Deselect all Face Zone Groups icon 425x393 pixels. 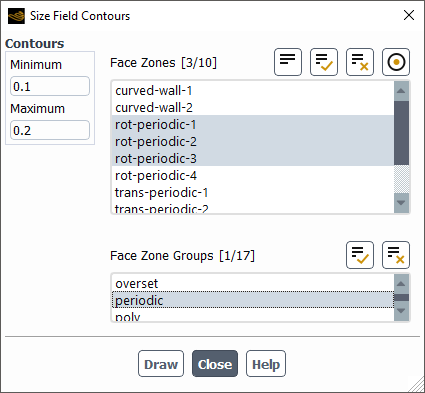(x=396, y=255)
